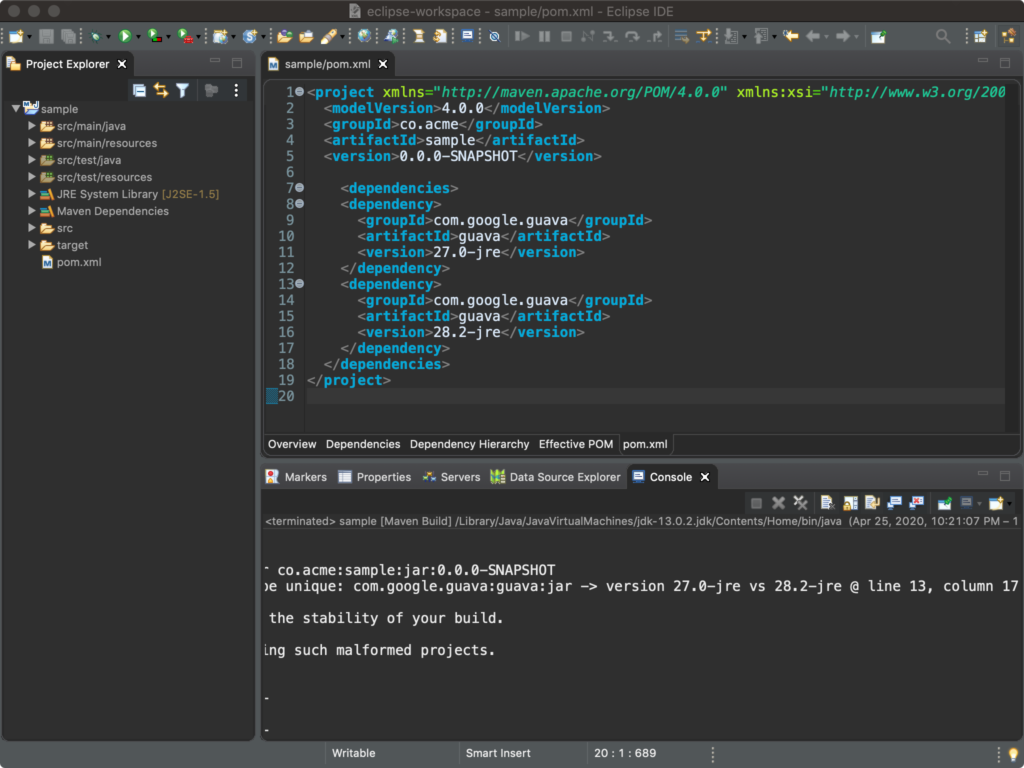Open the Effective POM editor tab
Image resolution: width=1024 pixels, height=768 pixels.
[x=575, y=444]
